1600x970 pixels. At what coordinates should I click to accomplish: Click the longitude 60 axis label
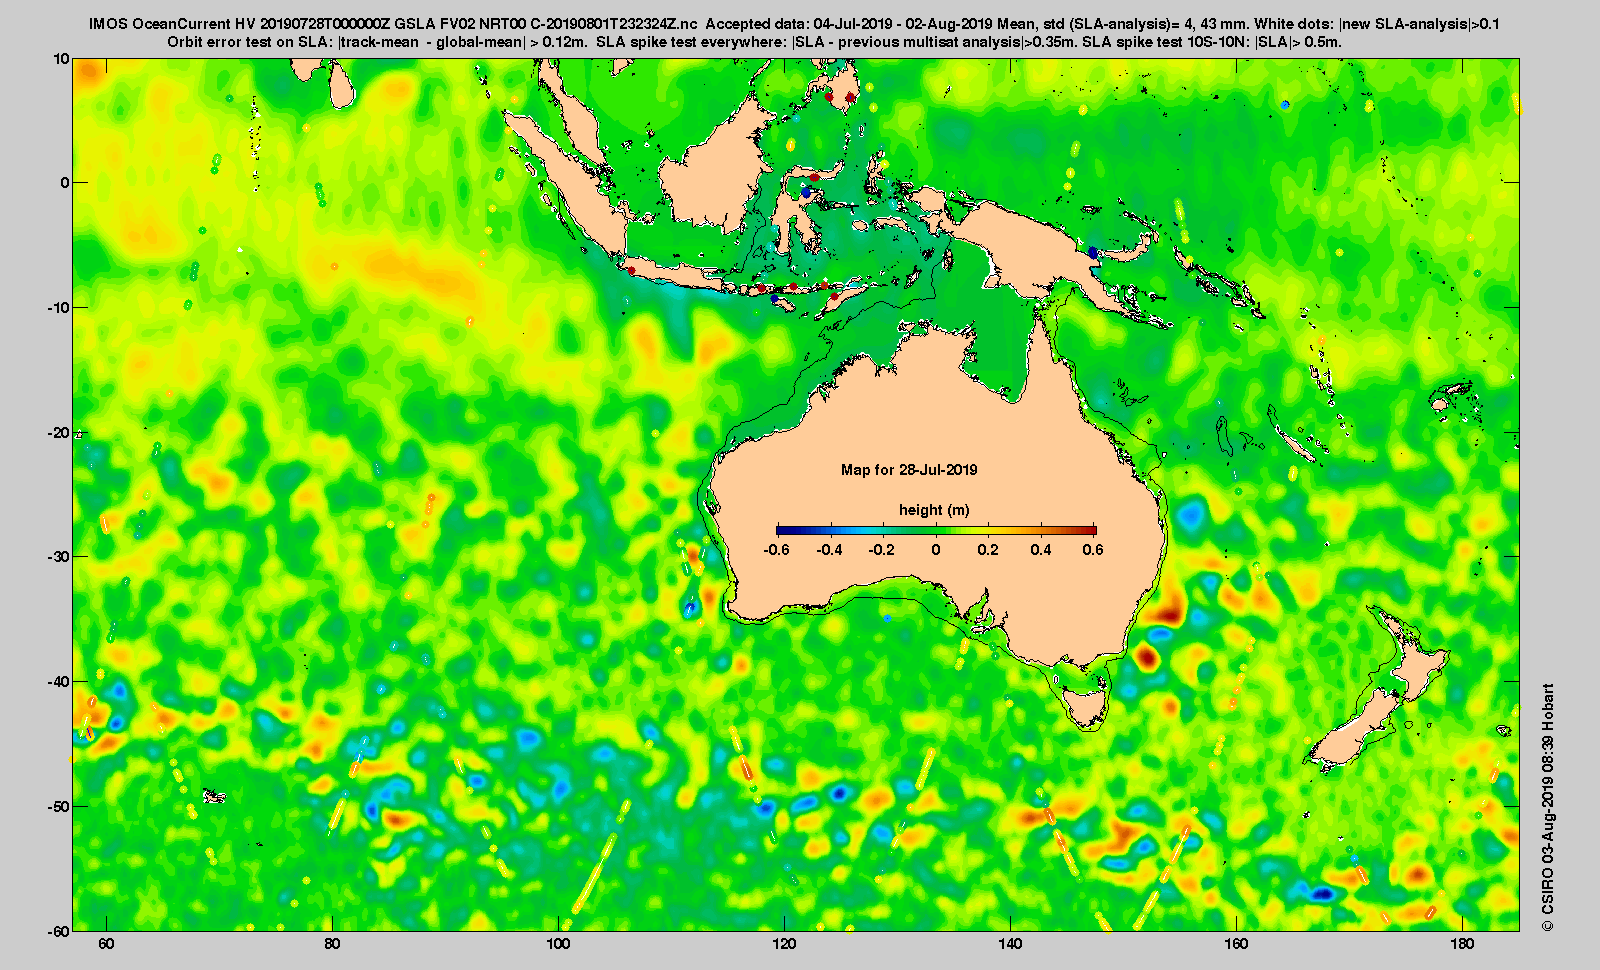[x=106, y=944]
